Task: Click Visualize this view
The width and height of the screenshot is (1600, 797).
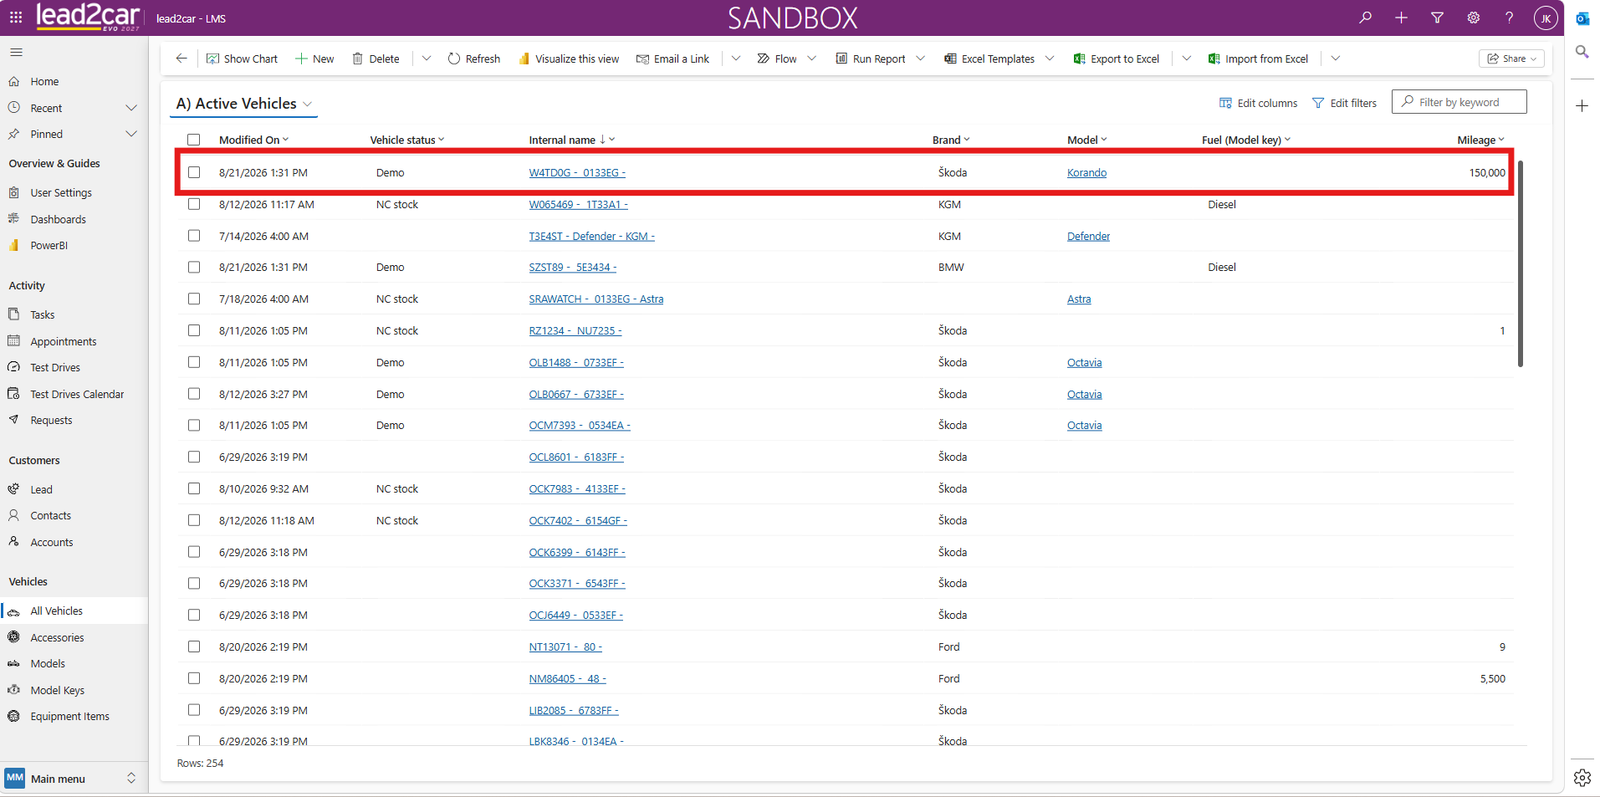Action: pos(568,59)
